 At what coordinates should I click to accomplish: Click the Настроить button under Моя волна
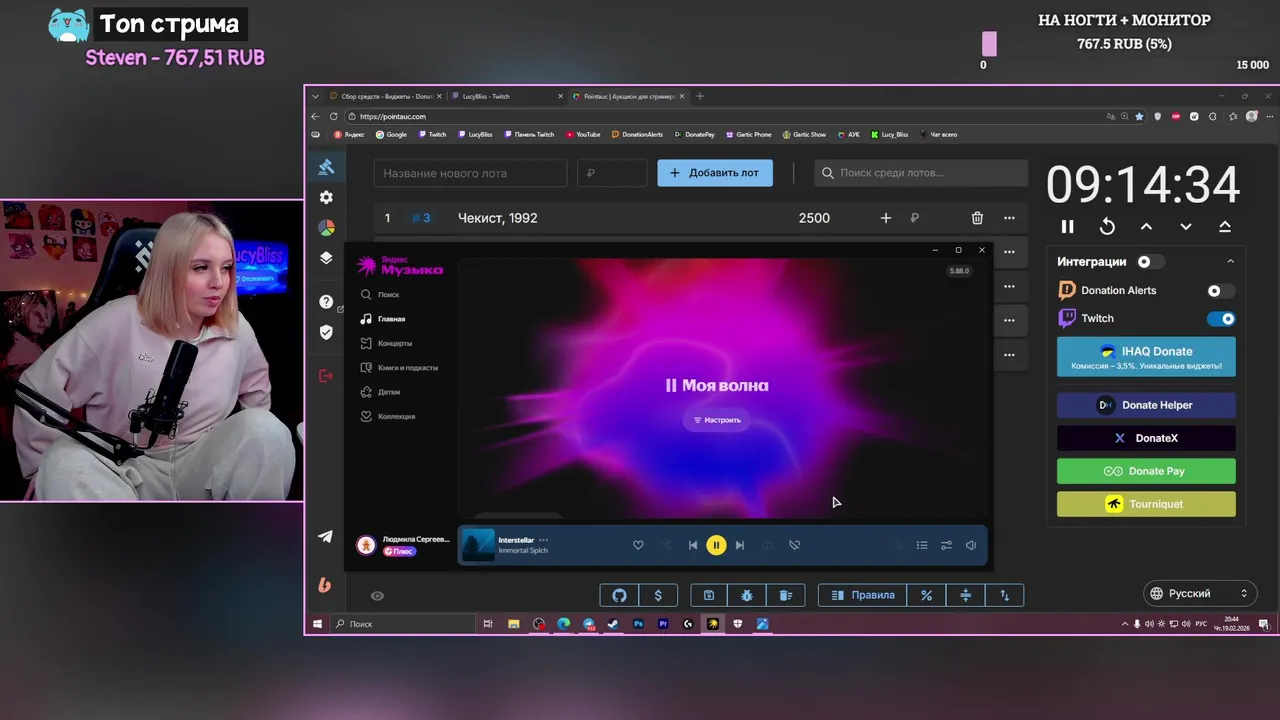point(717,420)
